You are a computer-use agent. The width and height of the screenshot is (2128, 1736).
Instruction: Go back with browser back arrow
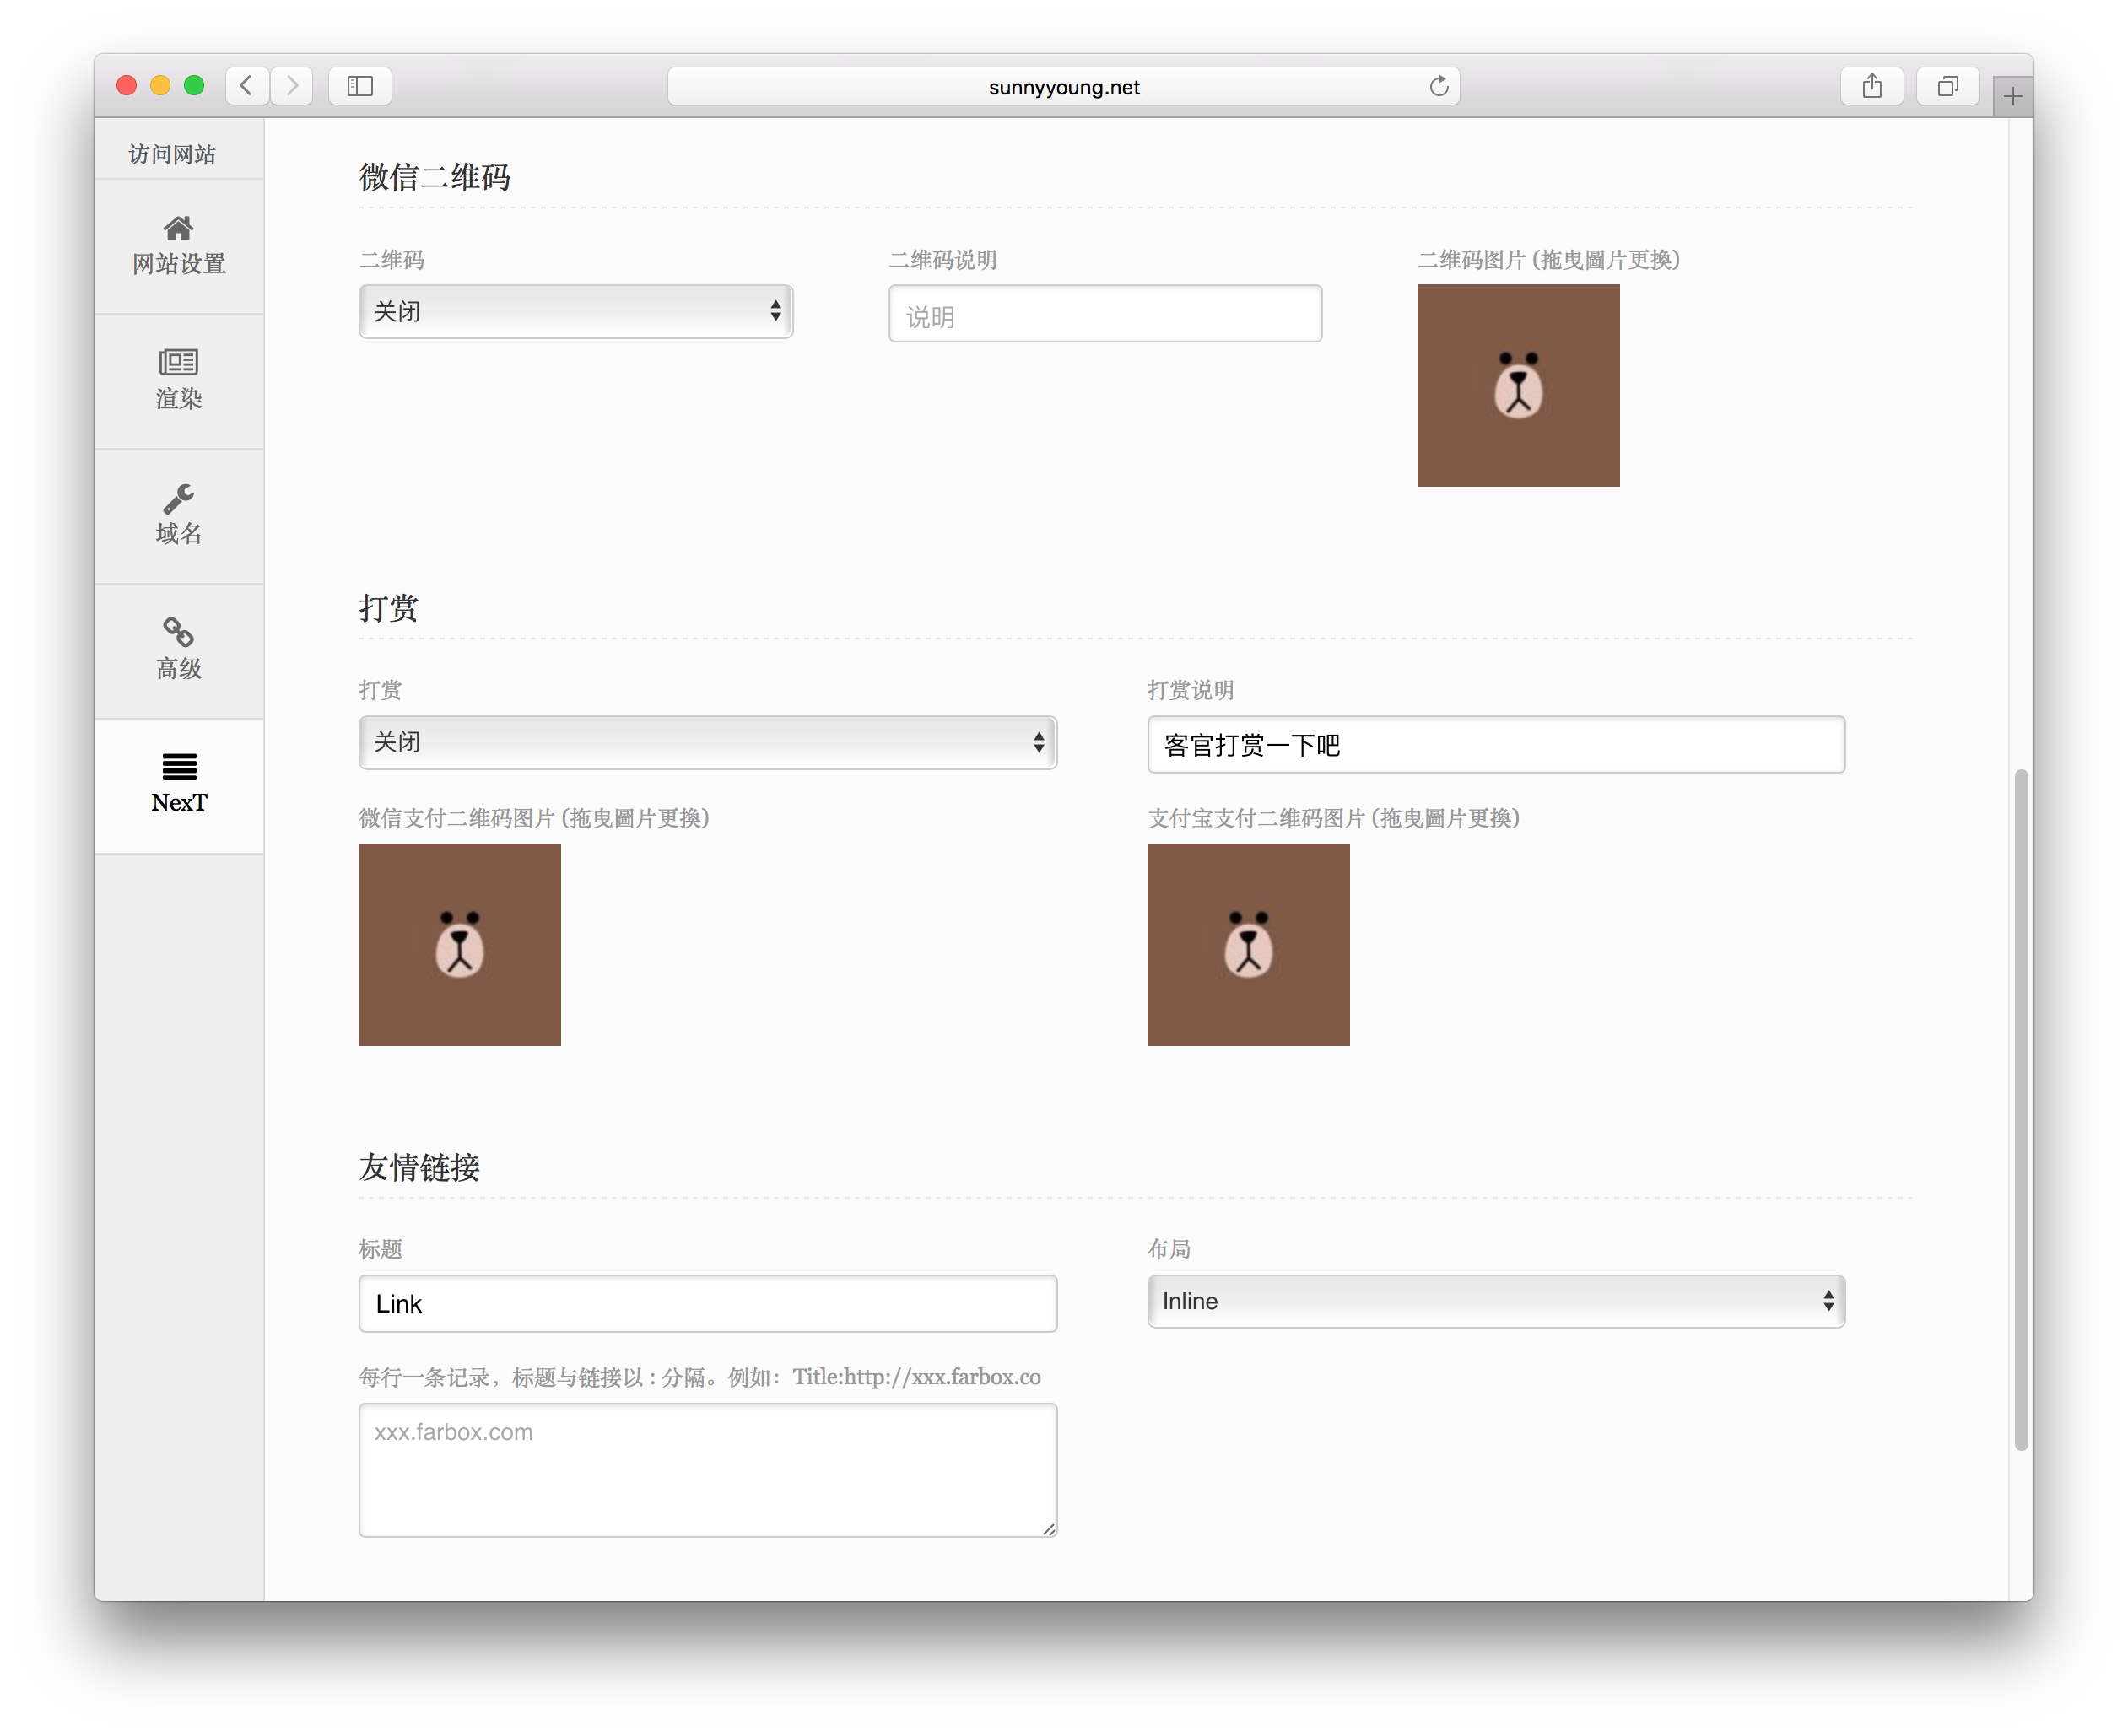click(246, 86)
